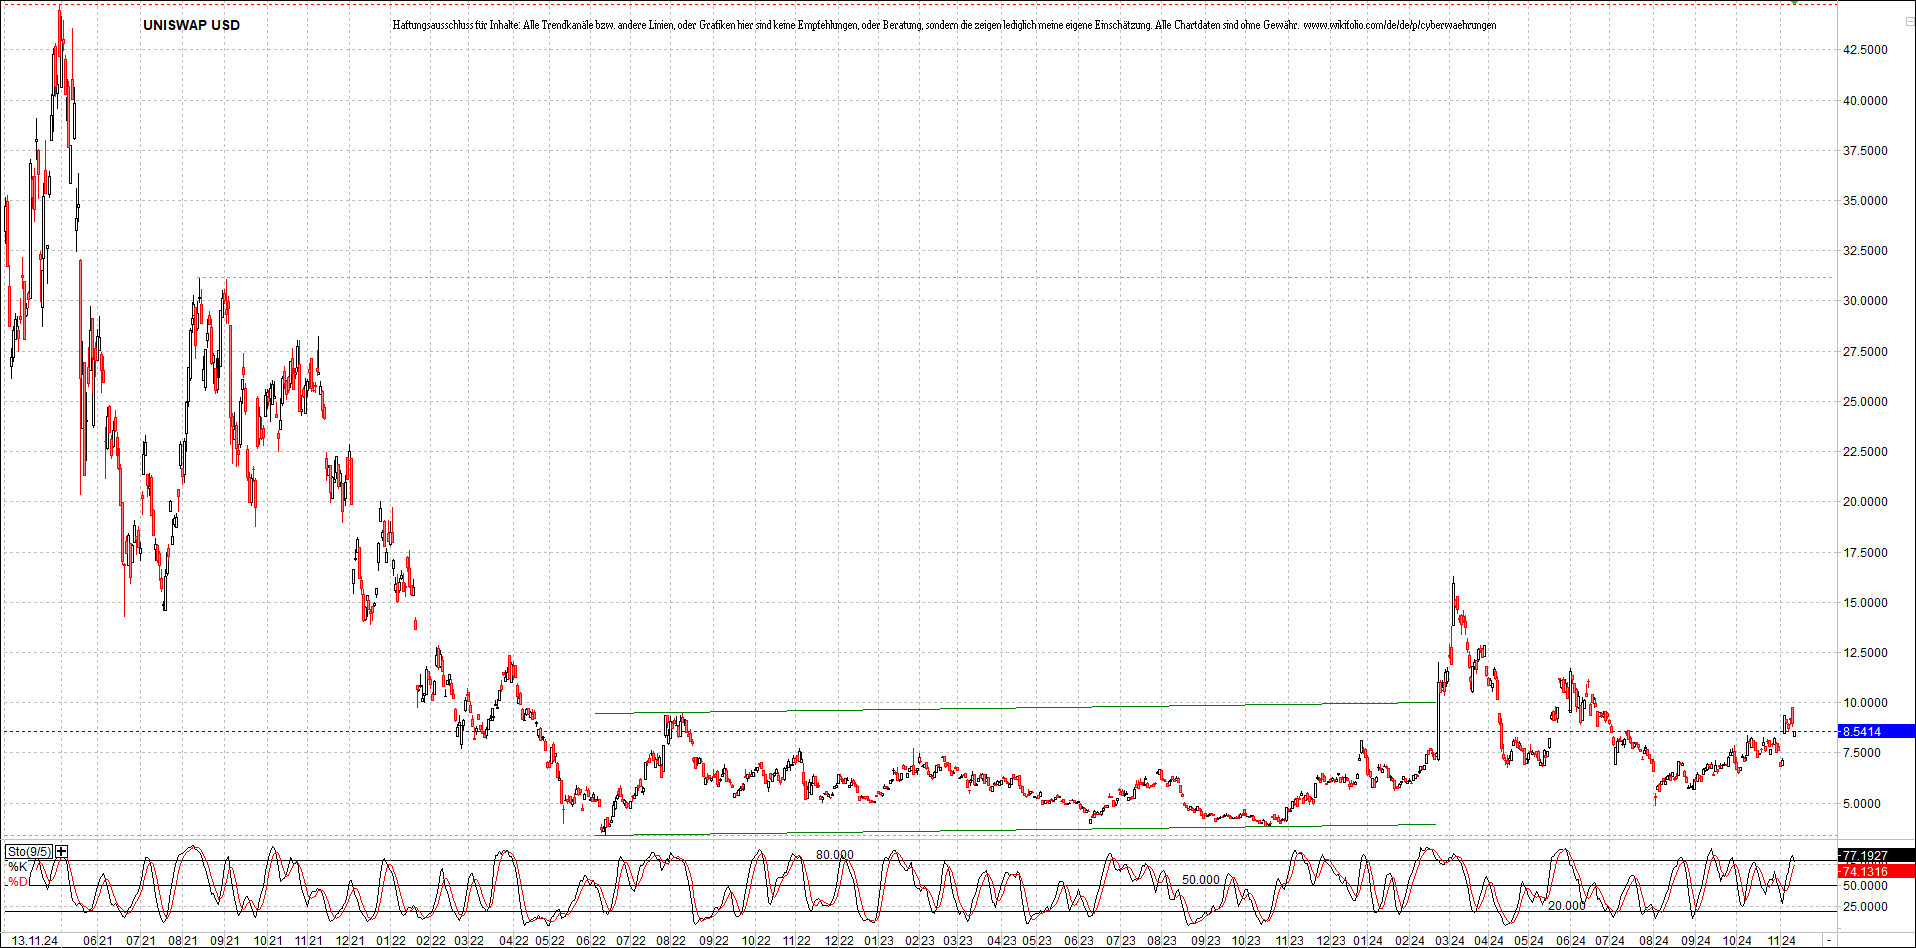Image resolution: width=1916 pixels, height=948 pixels.
Task: Open the wikifolio.com link in the disclaimer
Action: [1400, 25]
